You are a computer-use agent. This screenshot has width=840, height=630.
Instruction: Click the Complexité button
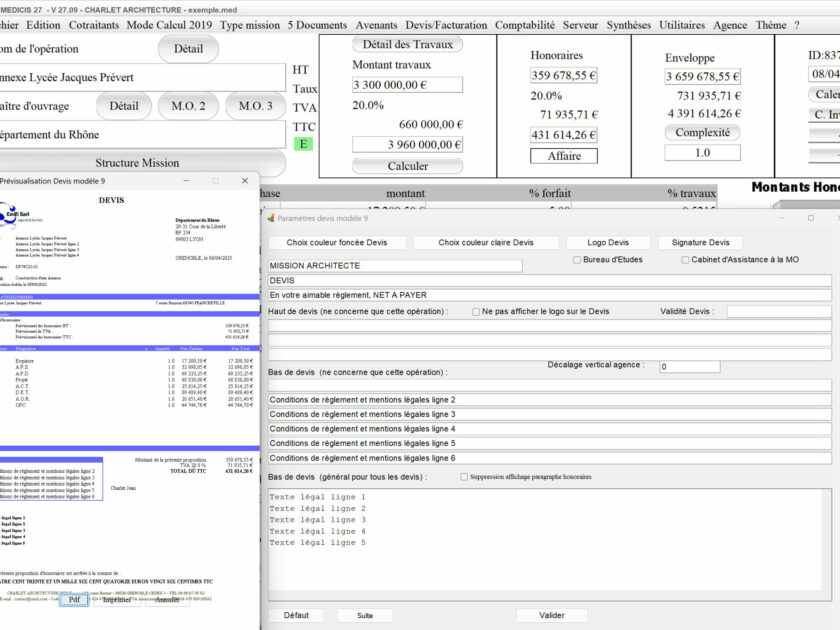click(x=702, y=132)
